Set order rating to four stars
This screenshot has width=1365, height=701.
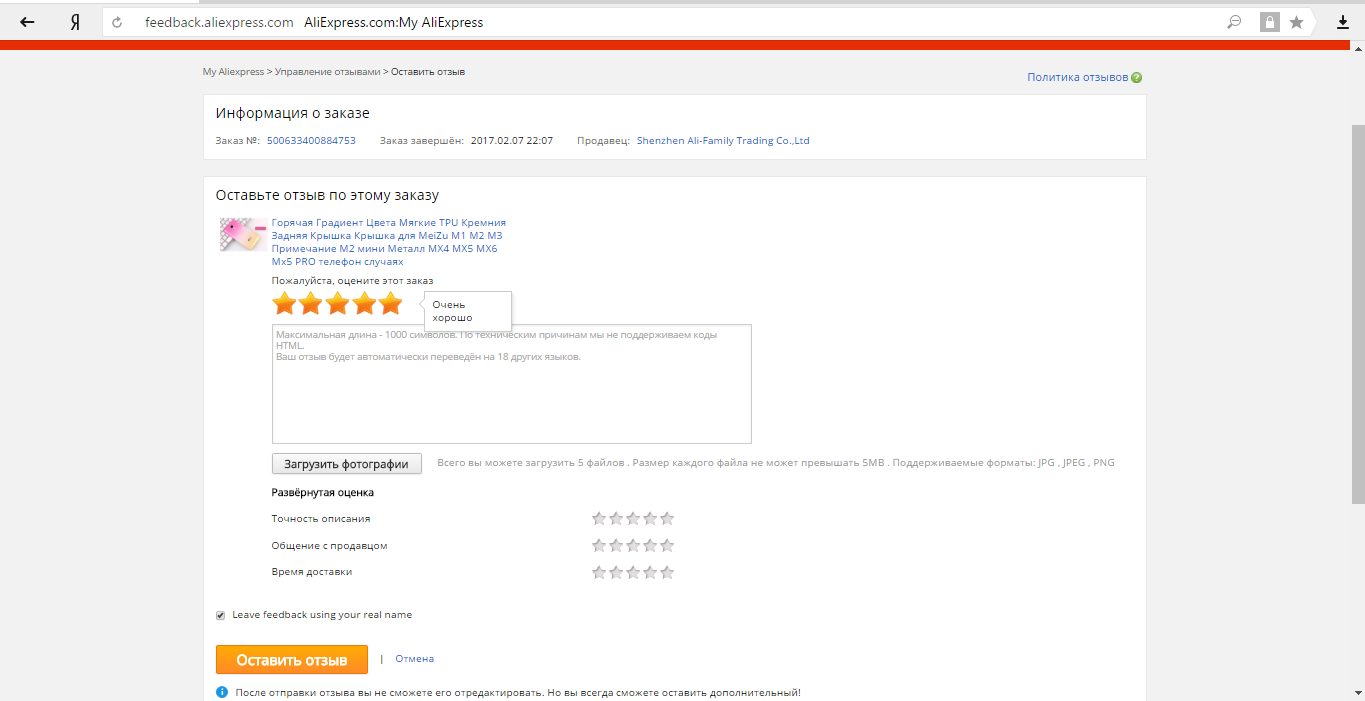pos(364,303)
